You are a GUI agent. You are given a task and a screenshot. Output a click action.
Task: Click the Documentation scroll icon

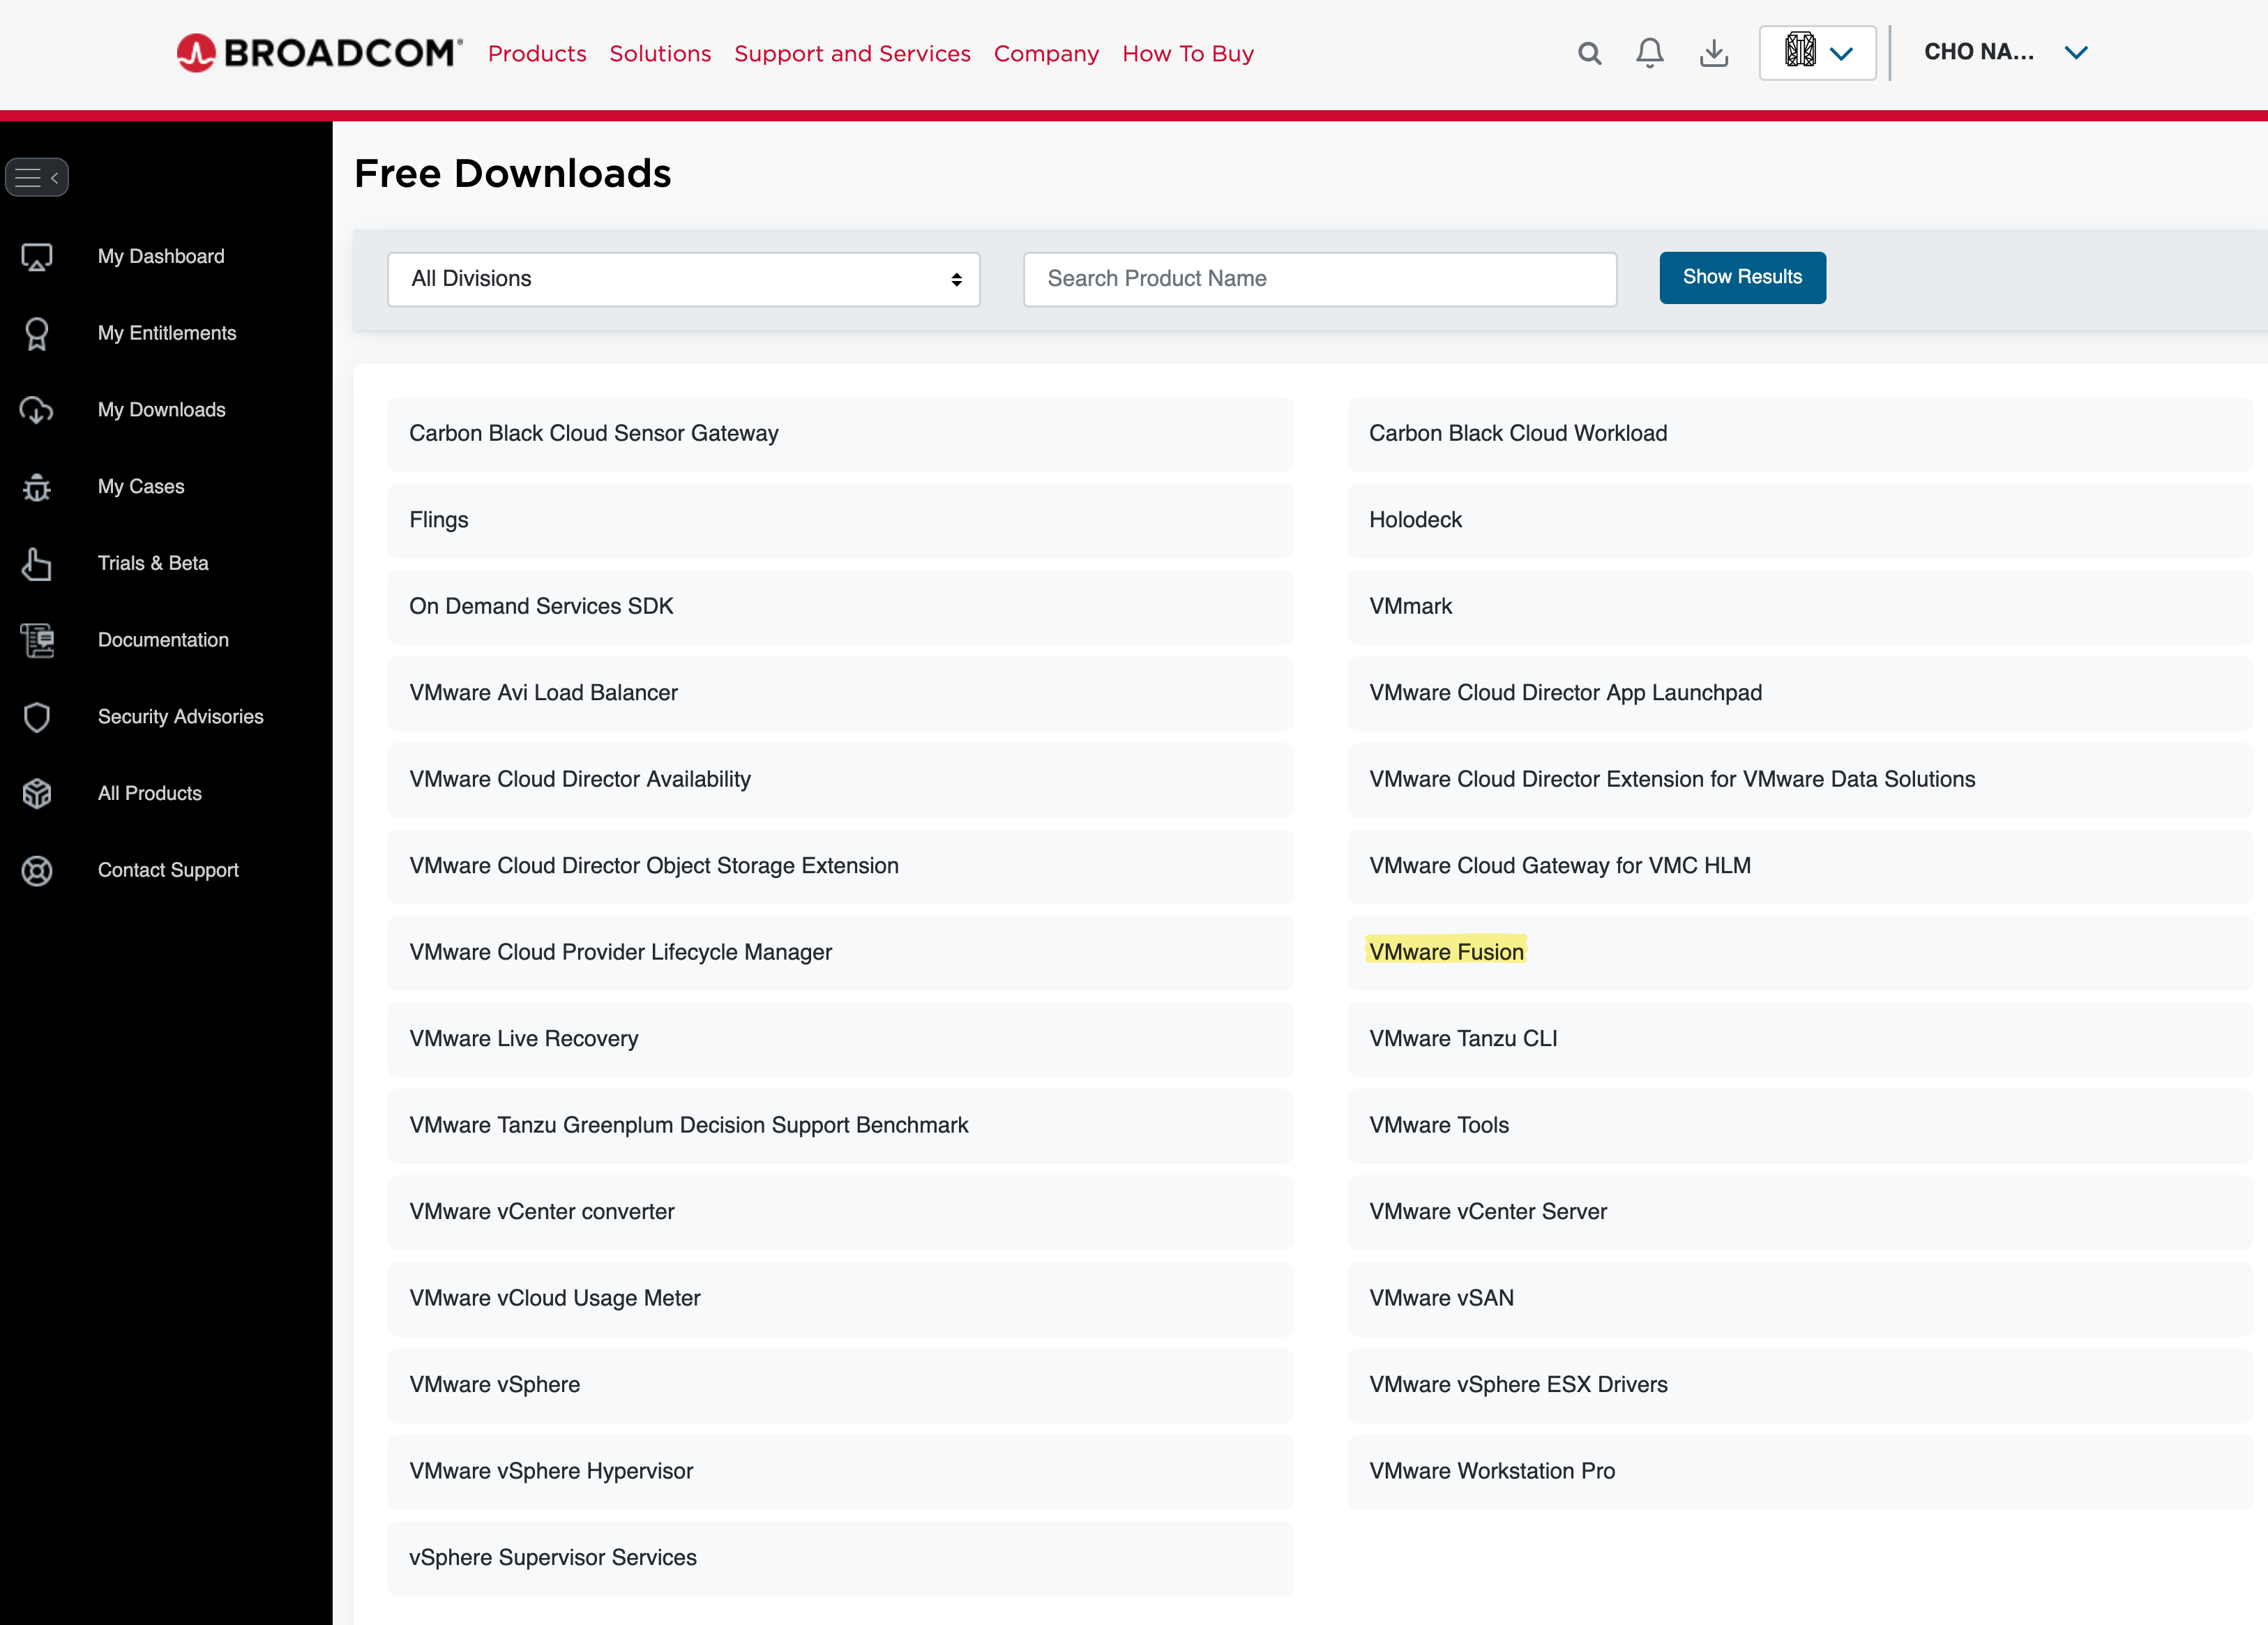[37, 640]
